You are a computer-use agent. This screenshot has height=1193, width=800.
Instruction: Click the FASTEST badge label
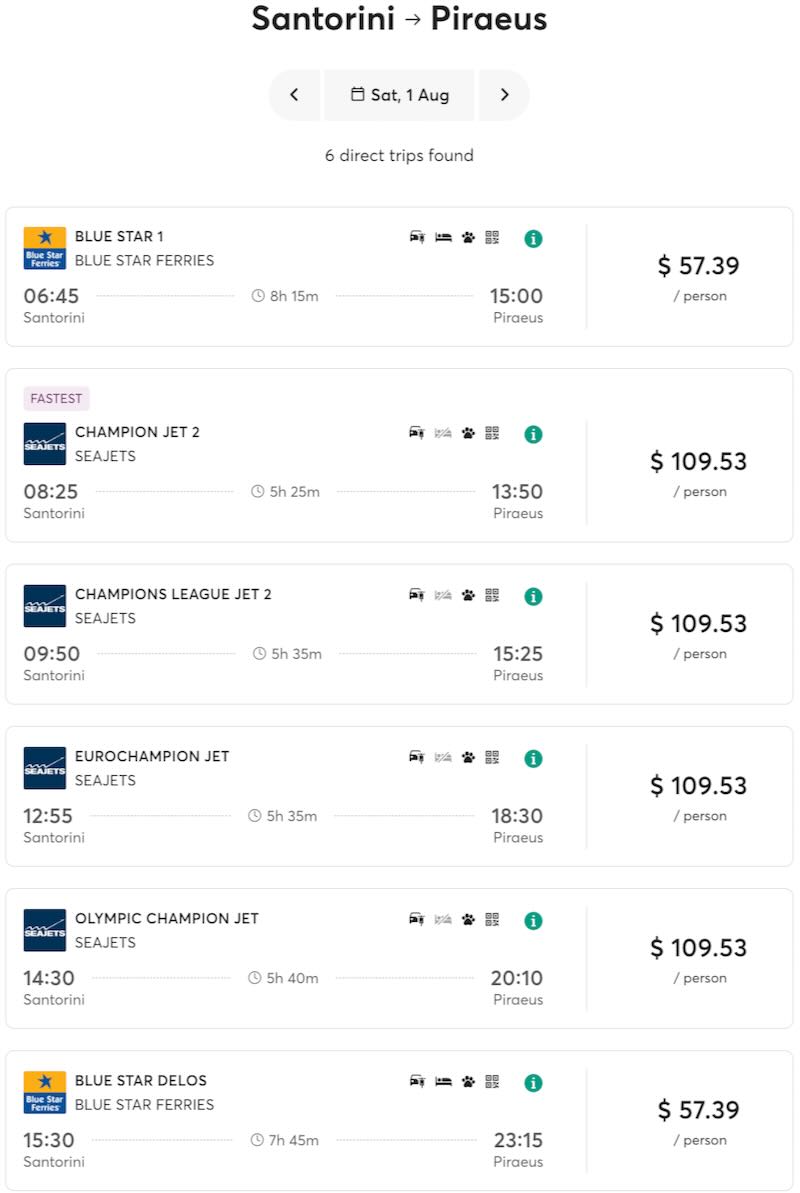(x=56, y=398)
